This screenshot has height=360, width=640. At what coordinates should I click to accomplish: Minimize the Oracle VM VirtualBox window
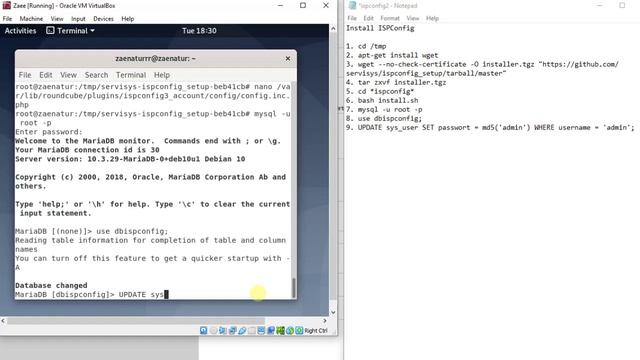[280, 6]
